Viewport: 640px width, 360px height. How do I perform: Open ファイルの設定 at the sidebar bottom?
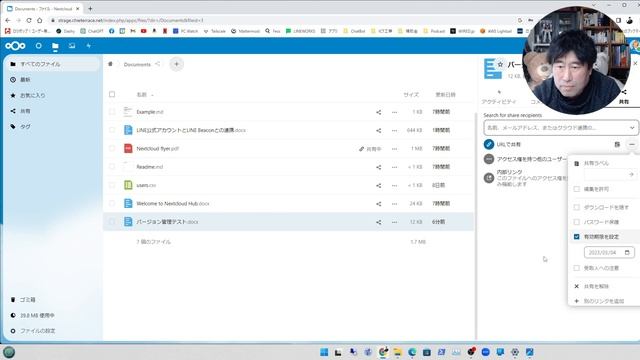click(x=52, y=331)
